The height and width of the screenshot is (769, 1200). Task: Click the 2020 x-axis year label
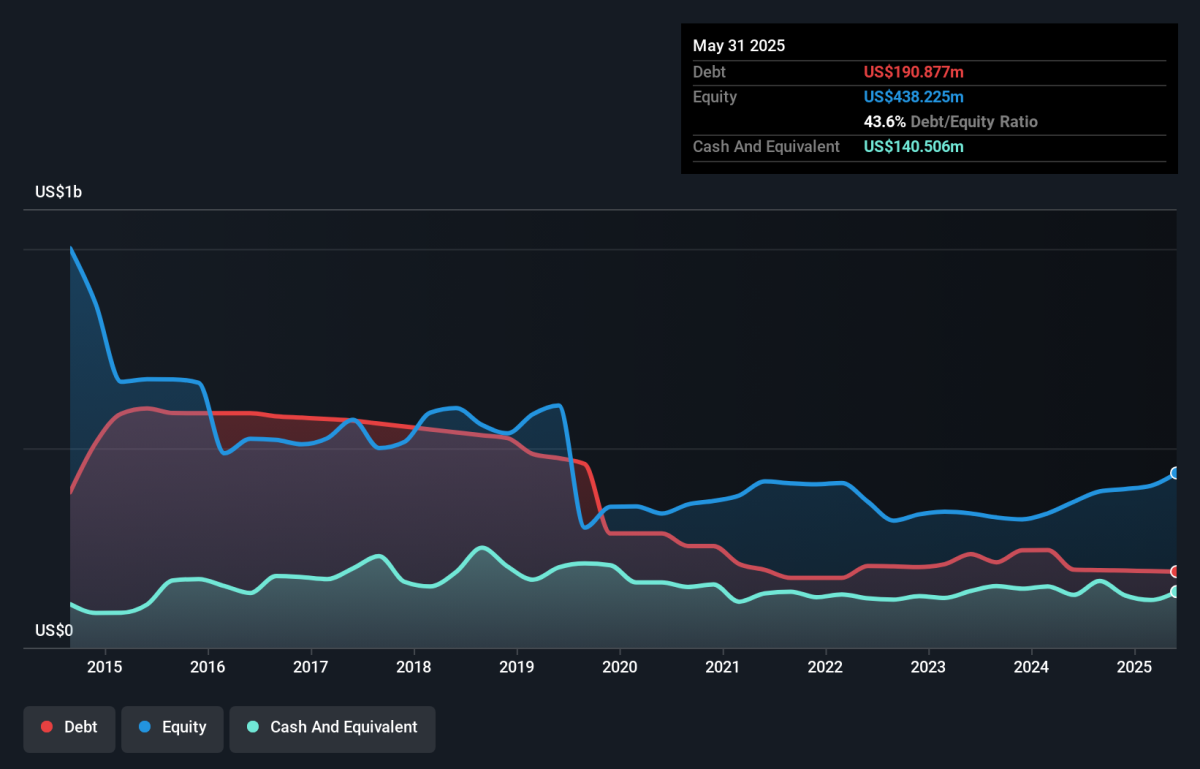[x=620, y=667]
